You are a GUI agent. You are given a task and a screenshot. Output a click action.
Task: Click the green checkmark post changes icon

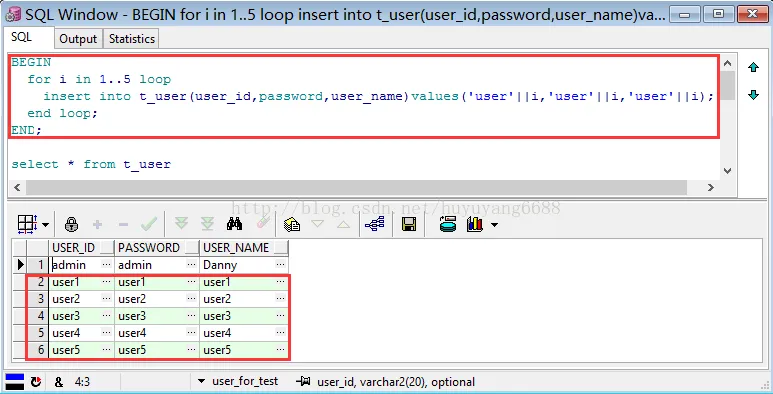(148, 225)
